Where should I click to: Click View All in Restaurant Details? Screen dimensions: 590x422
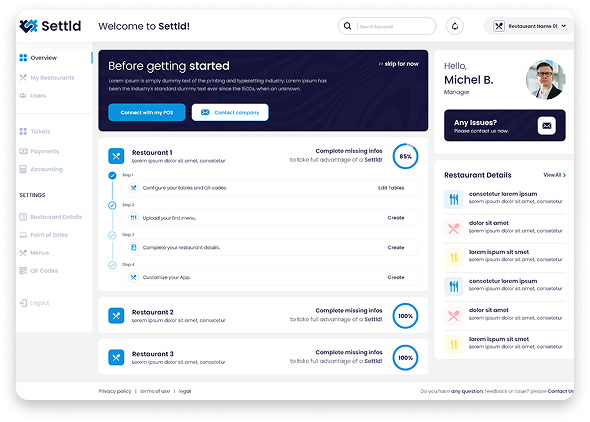(x=554, y=175)
